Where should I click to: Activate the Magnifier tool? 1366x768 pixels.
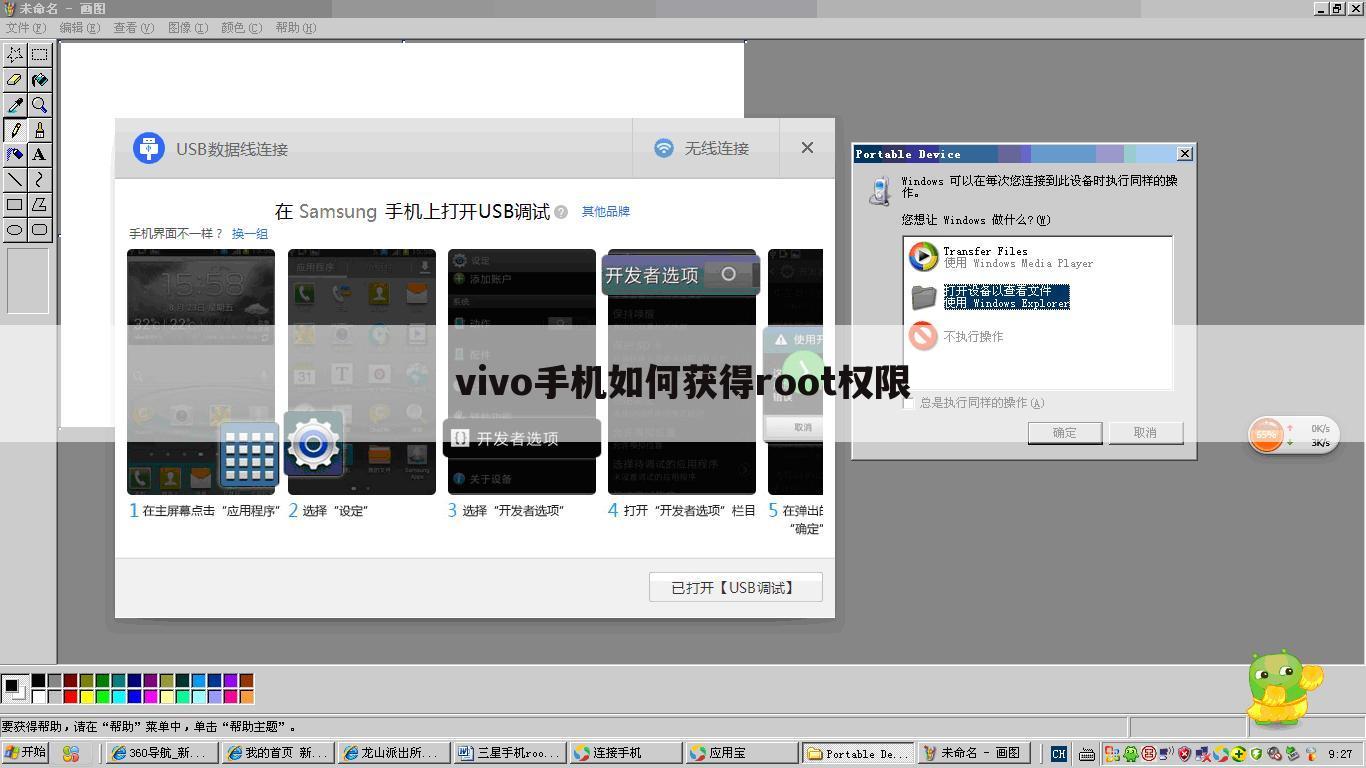click(x=39, y=105)
